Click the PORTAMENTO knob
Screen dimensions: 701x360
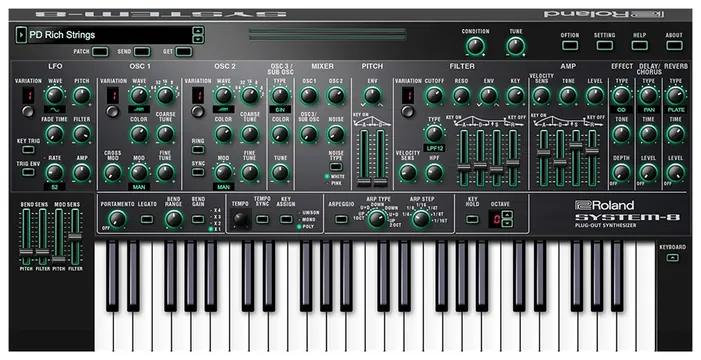[118, 219]
